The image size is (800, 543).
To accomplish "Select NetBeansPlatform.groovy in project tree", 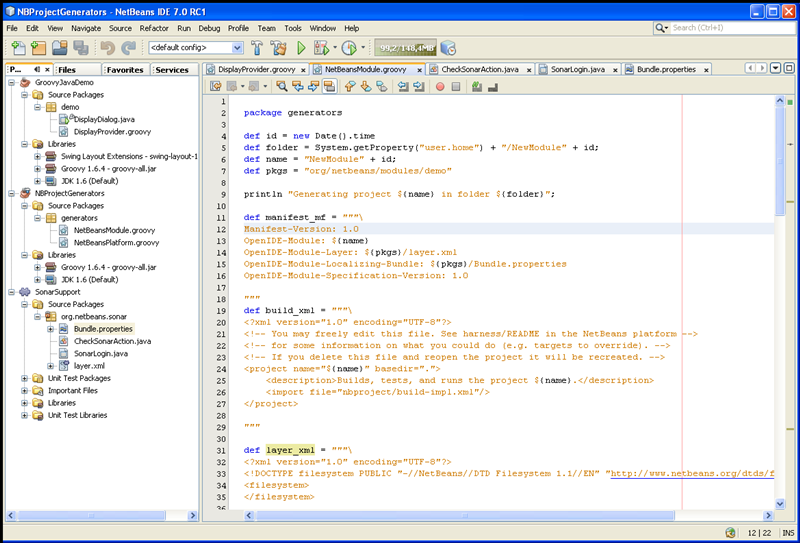I will pyautogui.click(x=116, y=242).
